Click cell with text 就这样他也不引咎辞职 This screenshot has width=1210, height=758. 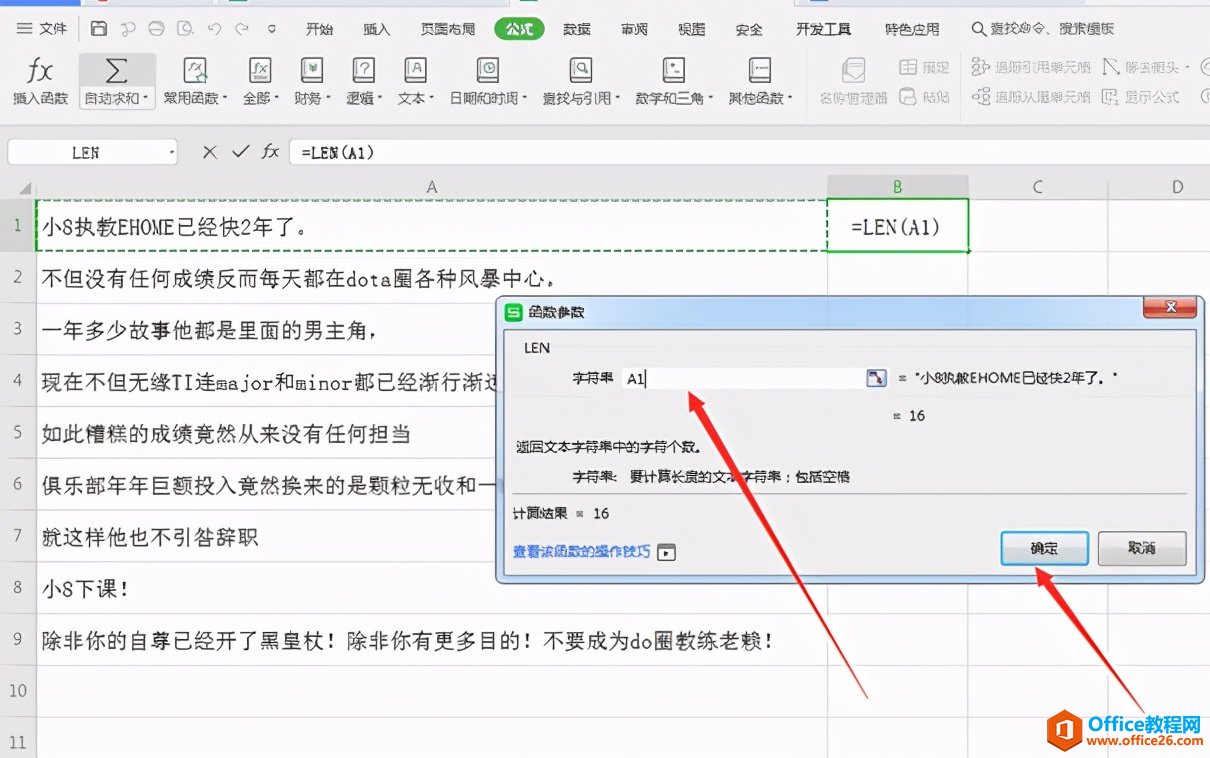click(432, 537)
